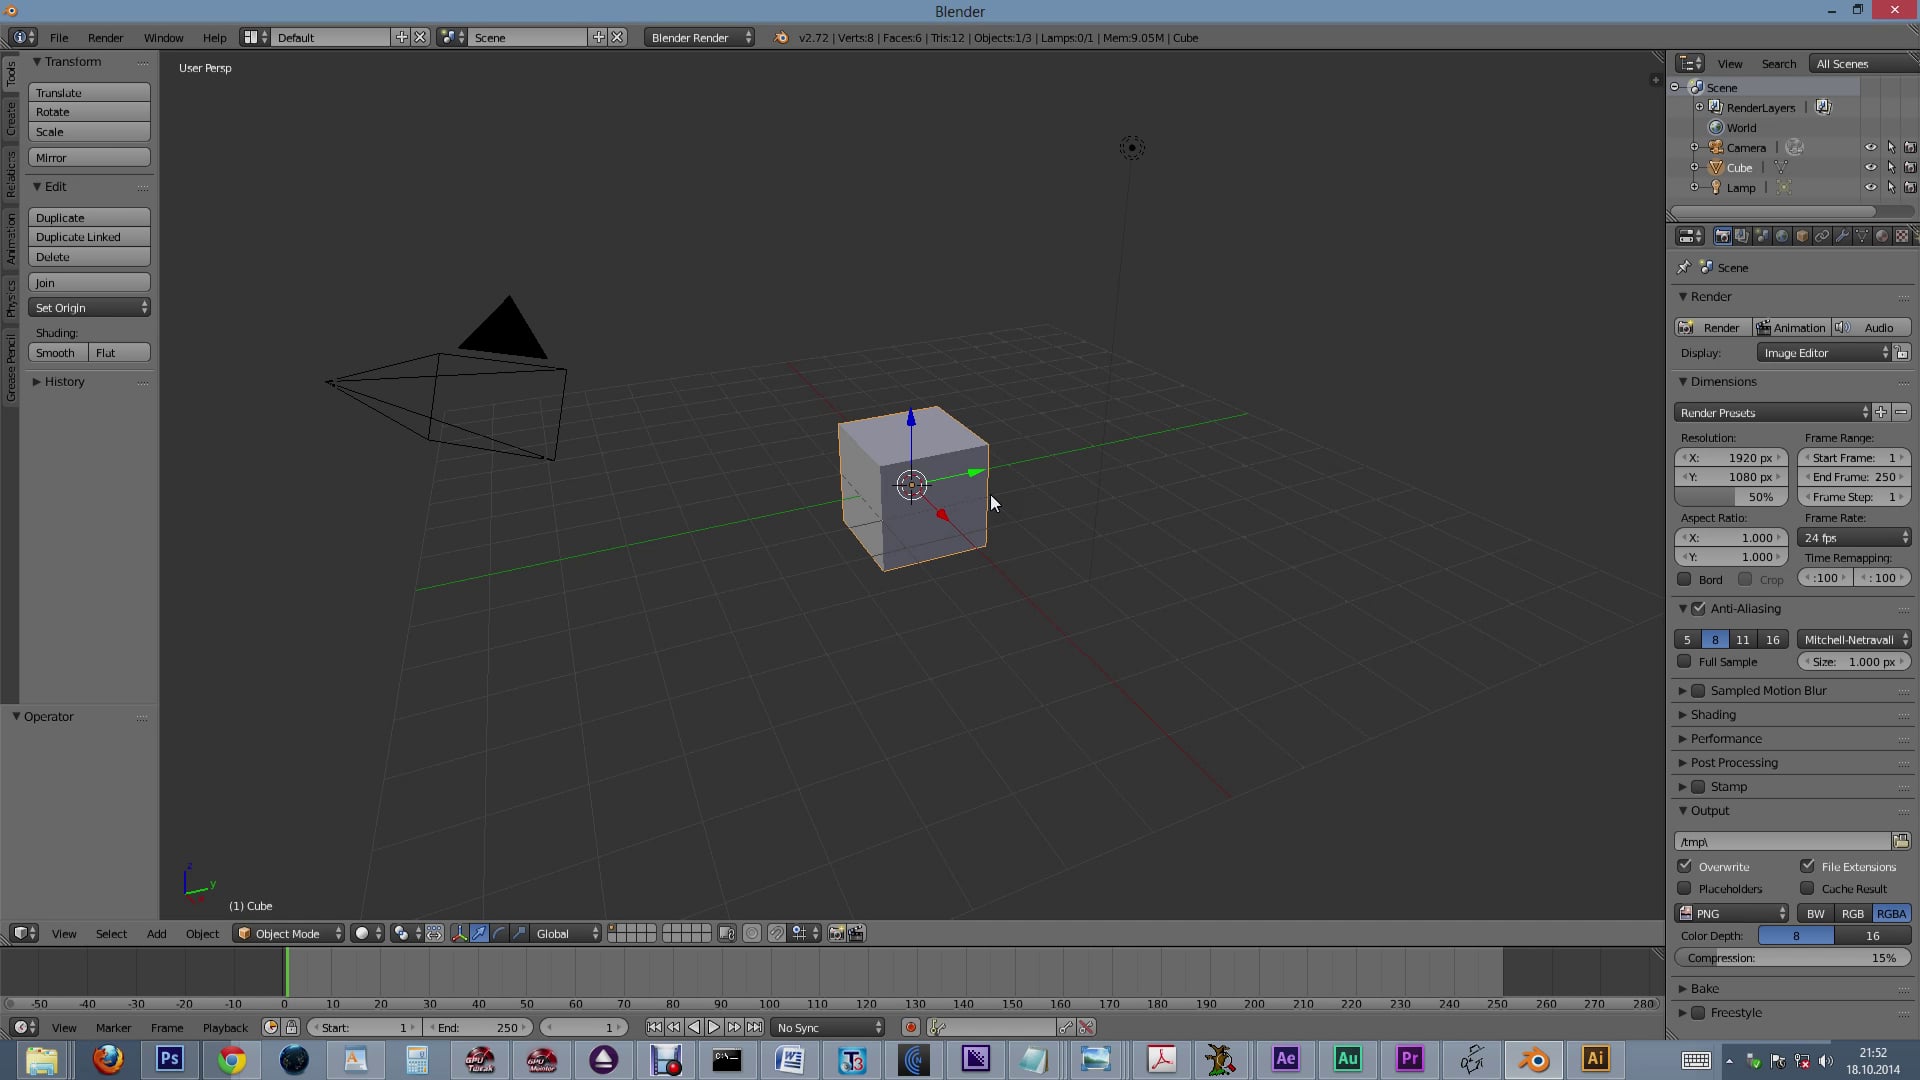This screenshot has height=1080, width=1920.
Task: Toggle Object Mode dropdown selector
Action: pyautogui.click(x=286, y=934)
